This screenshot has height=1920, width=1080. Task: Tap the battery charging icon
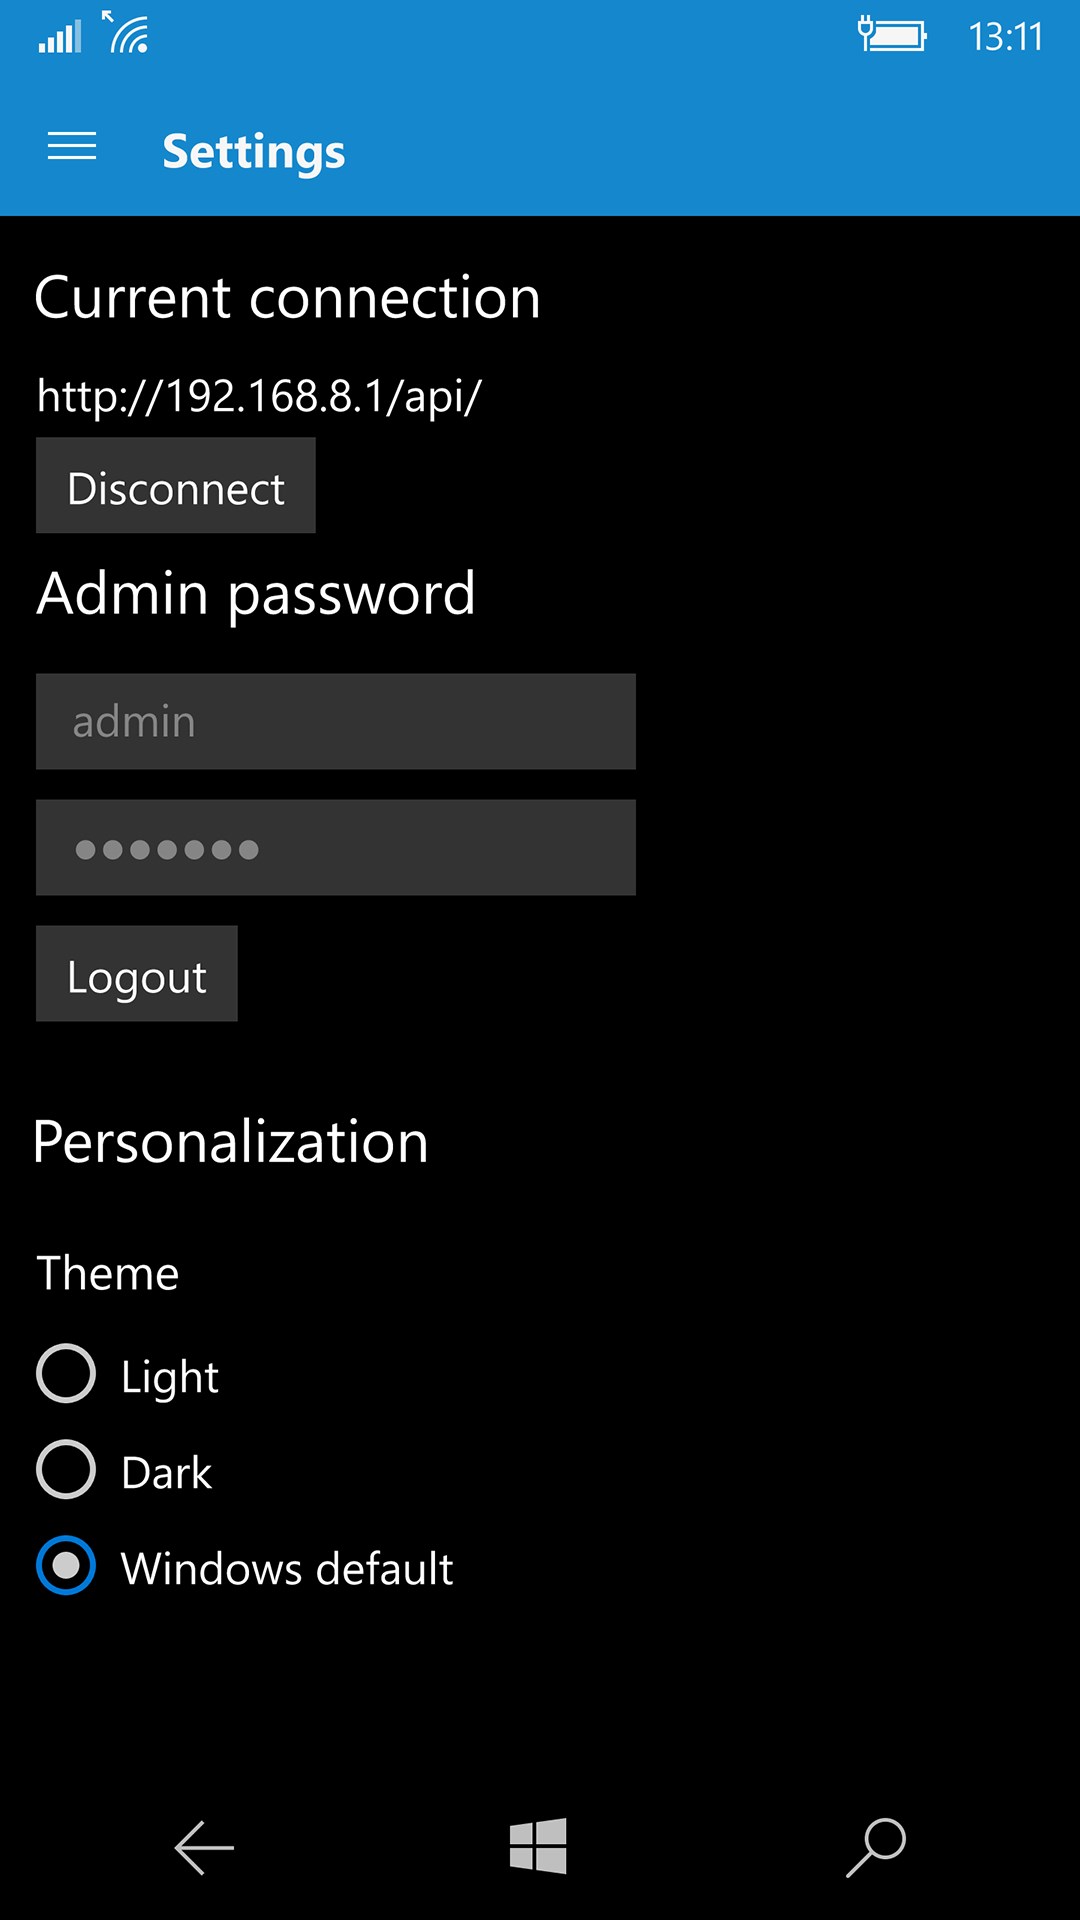[892, 35]
